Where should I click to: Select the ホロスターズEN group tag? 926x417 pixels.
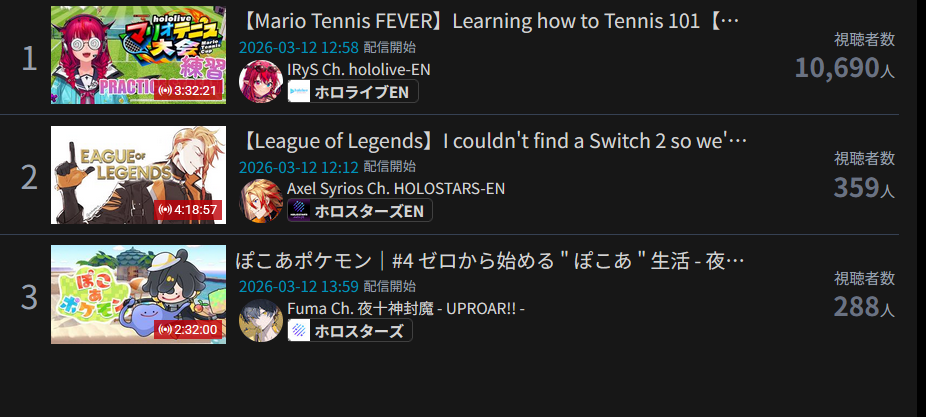pyautogui.click(x=360, y=211)
